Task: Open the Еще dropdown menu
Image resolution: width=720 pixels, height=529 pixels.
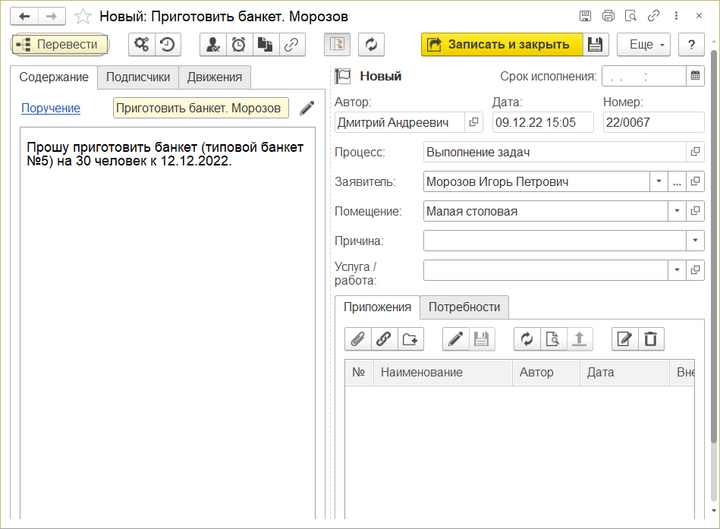Action: pos(643,45)
